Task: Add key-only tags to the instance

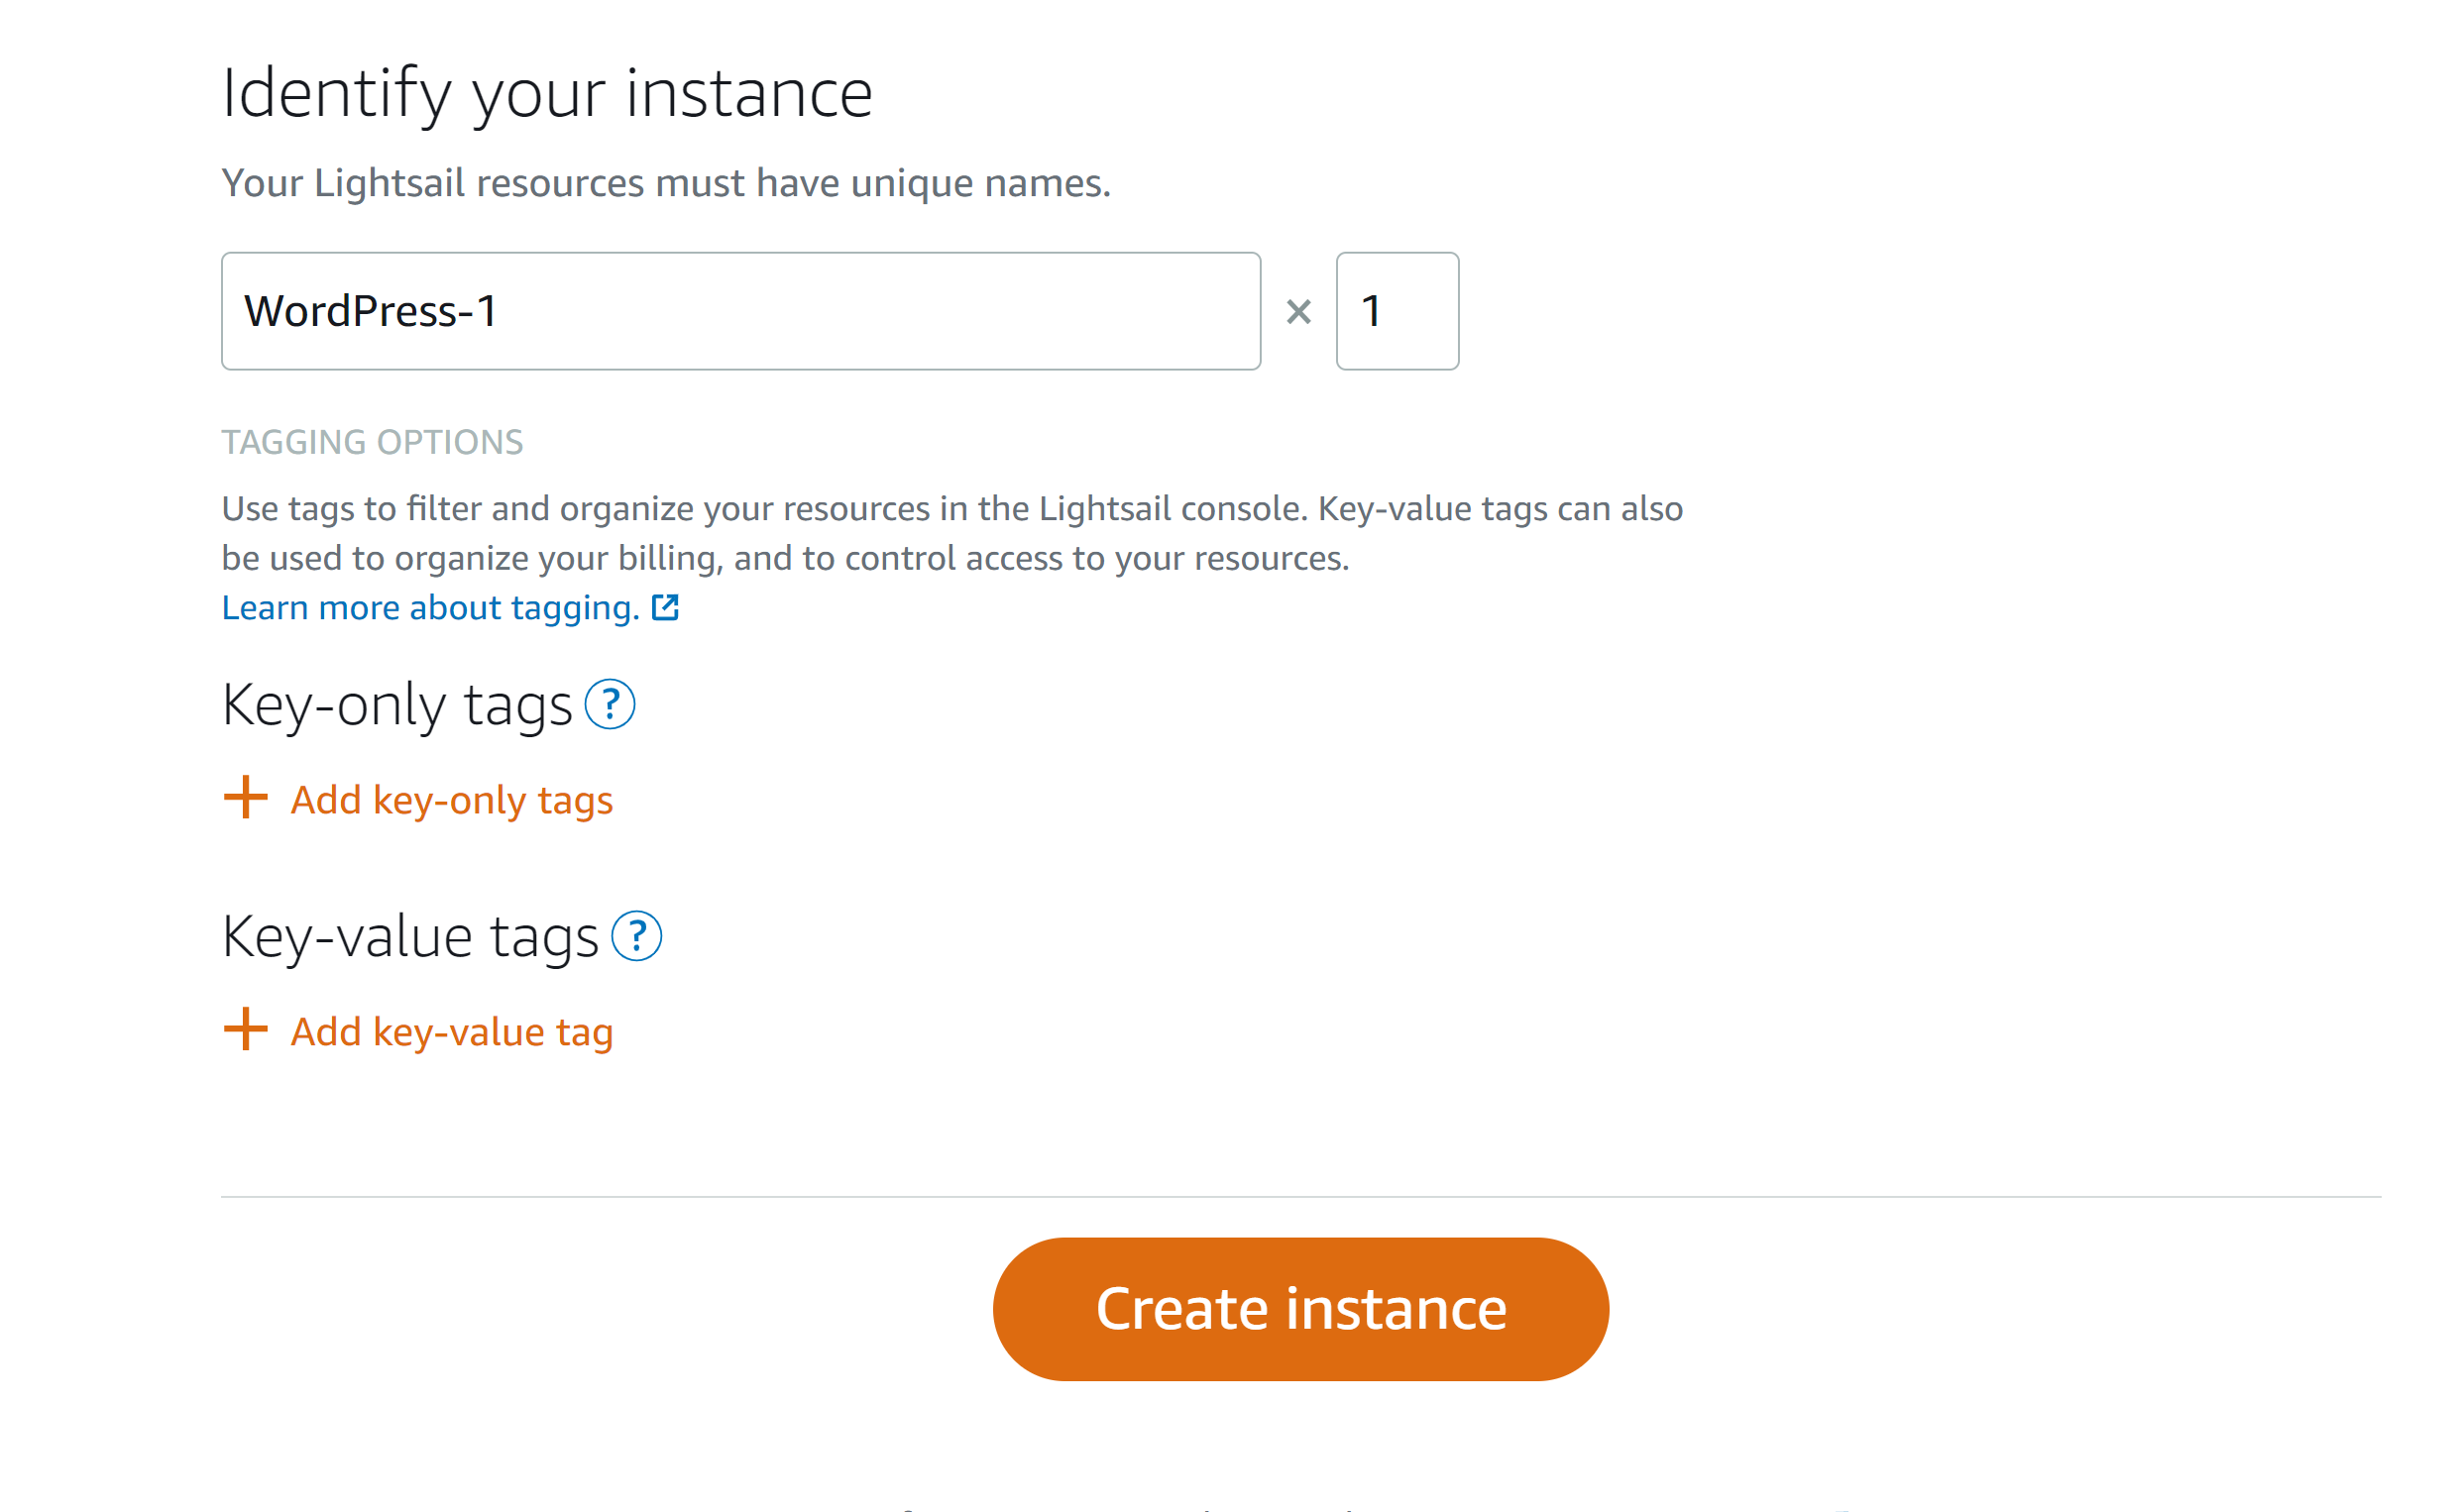Action: click(x=451, y=800)
